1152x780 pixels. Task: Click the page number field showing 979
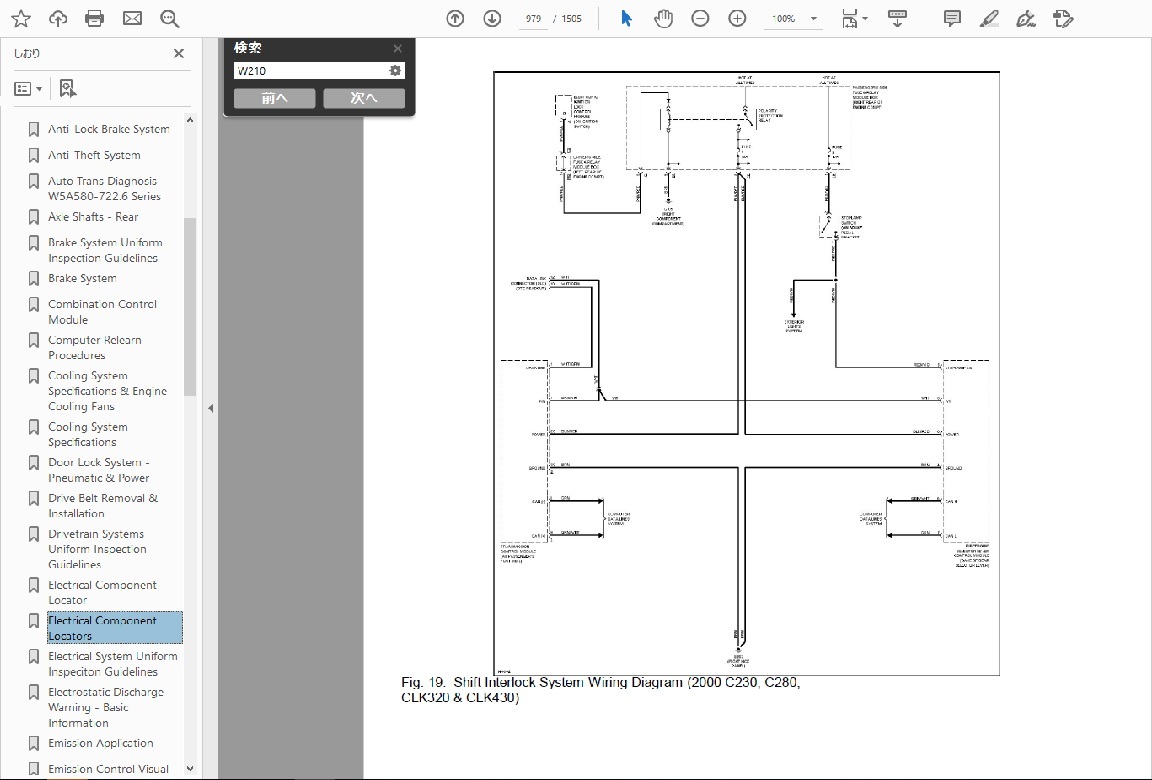coord(533,19)
